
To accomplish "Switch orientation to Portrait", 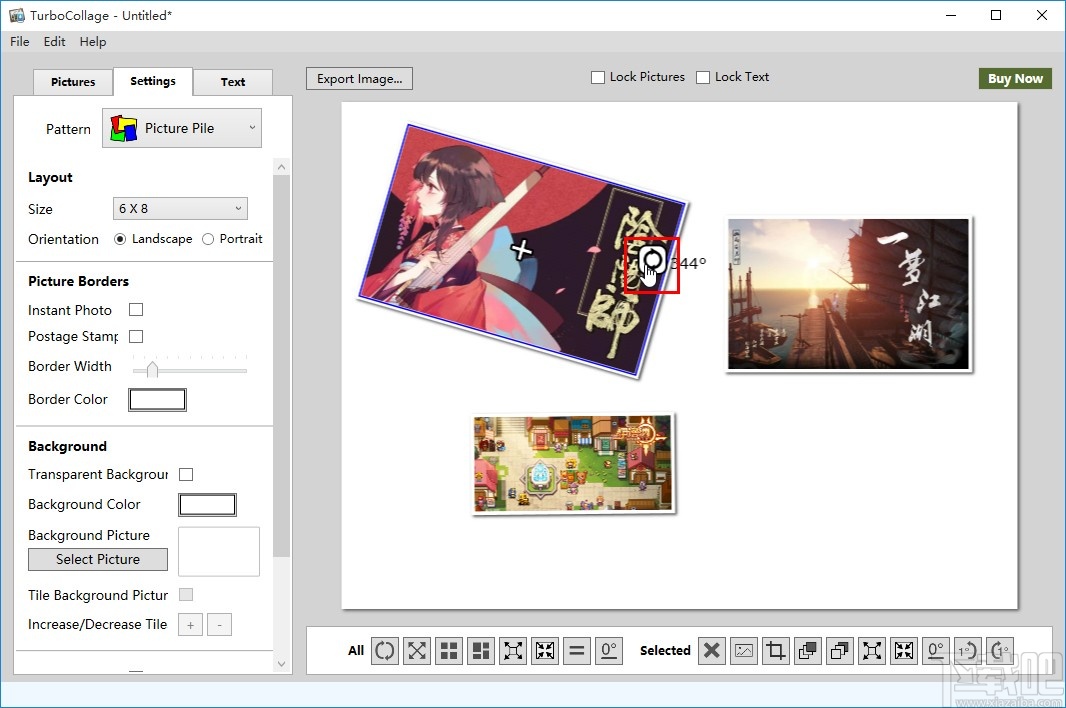I will 208,239.
